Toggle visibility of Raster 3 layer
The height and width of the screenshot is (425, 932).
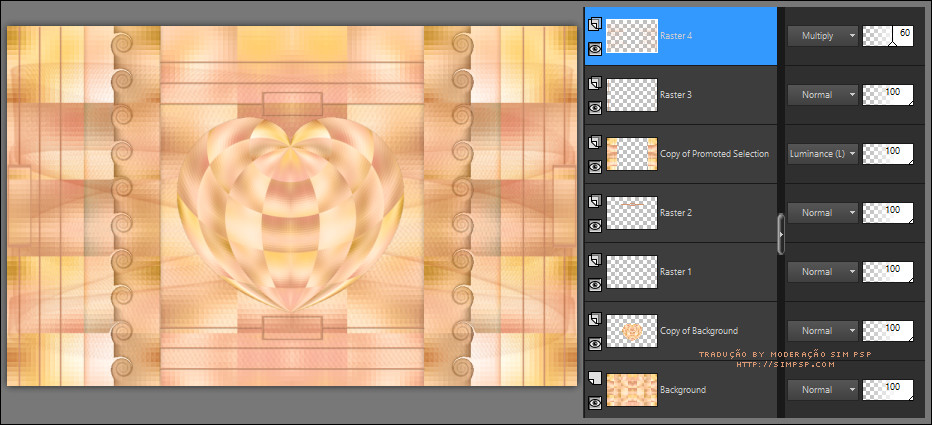pos(595,107)
